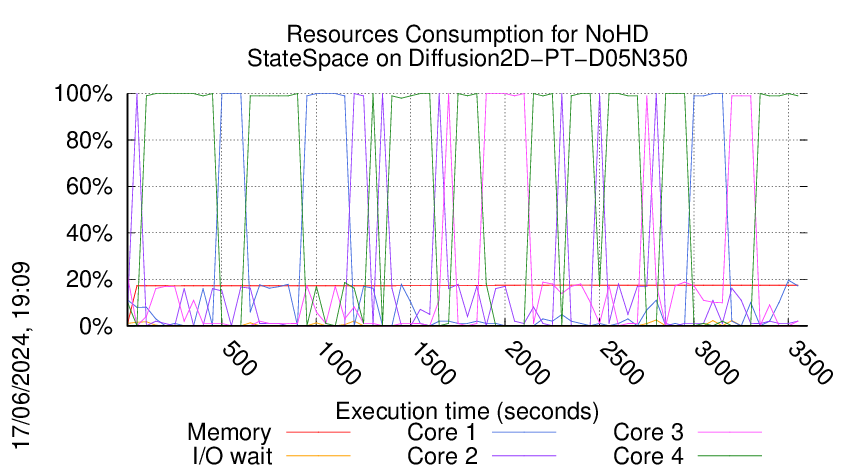The height and width of the screenshot is (475, 850).
Task: Click the Core 1 legend label
Action: tap(442, 432)
